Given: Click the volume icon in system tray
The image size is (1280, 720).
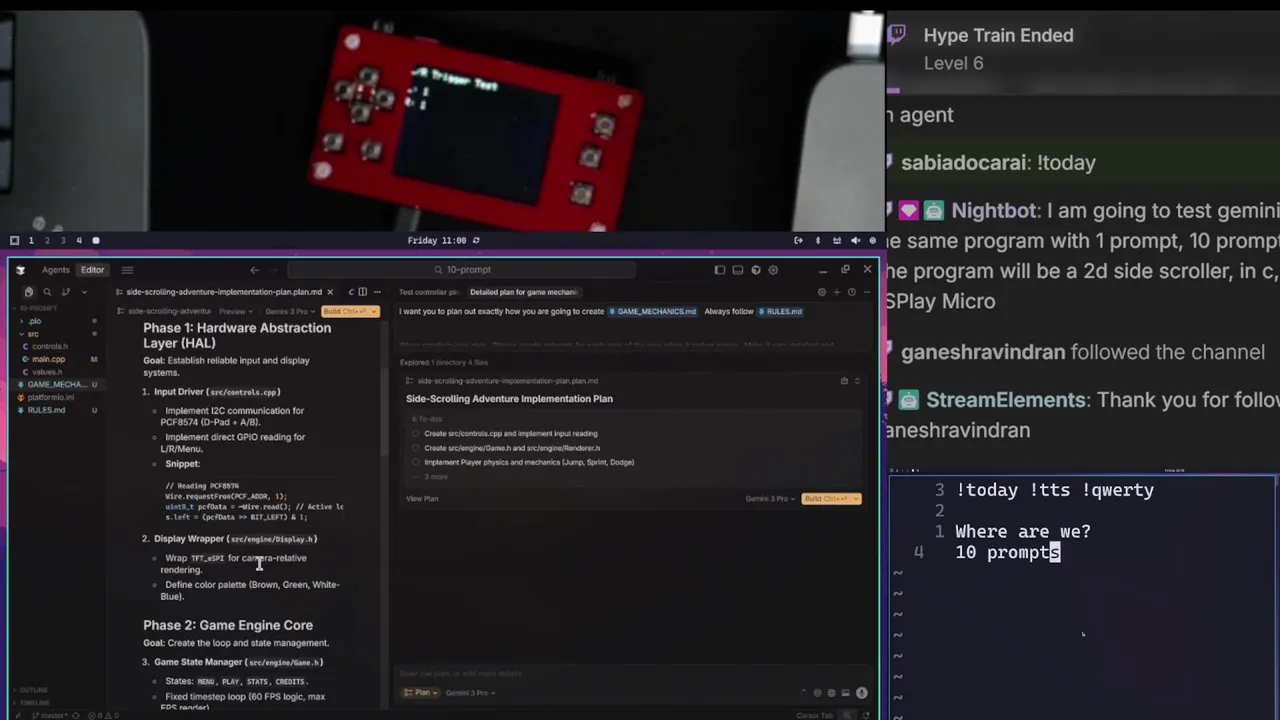Looking at the screenshot, I should tap(855, 240).
